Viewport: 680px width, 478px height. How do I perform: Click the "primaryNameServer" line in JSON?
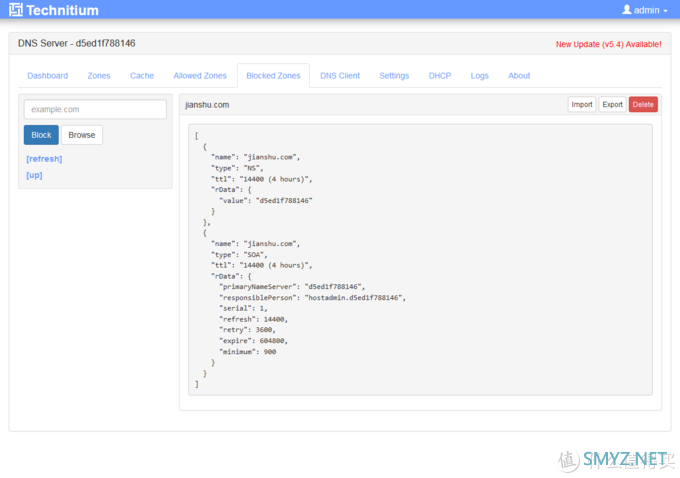click(x=292, y=287)
